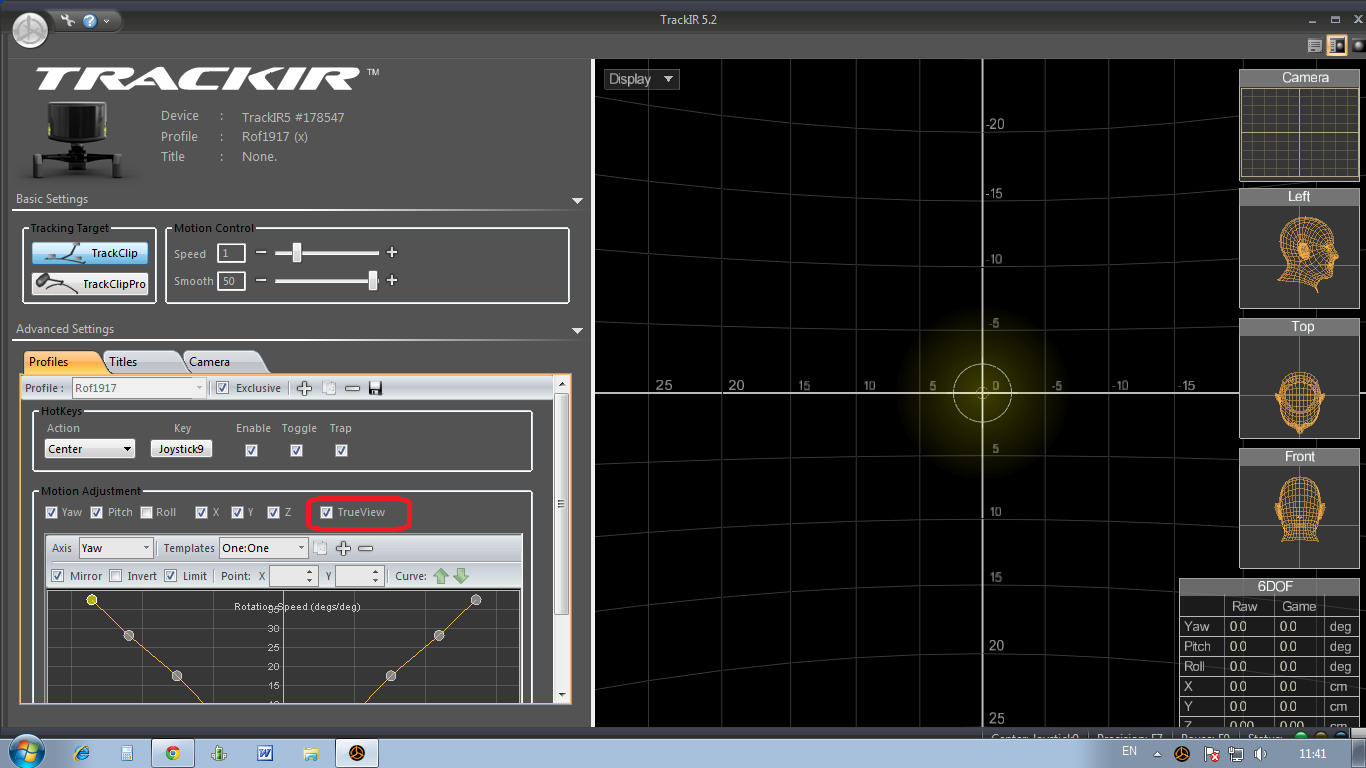Viewport: 1366px width, 768px height.
Task: Launch Internet Explorer from taskbar
Action: tap(83, 753)
